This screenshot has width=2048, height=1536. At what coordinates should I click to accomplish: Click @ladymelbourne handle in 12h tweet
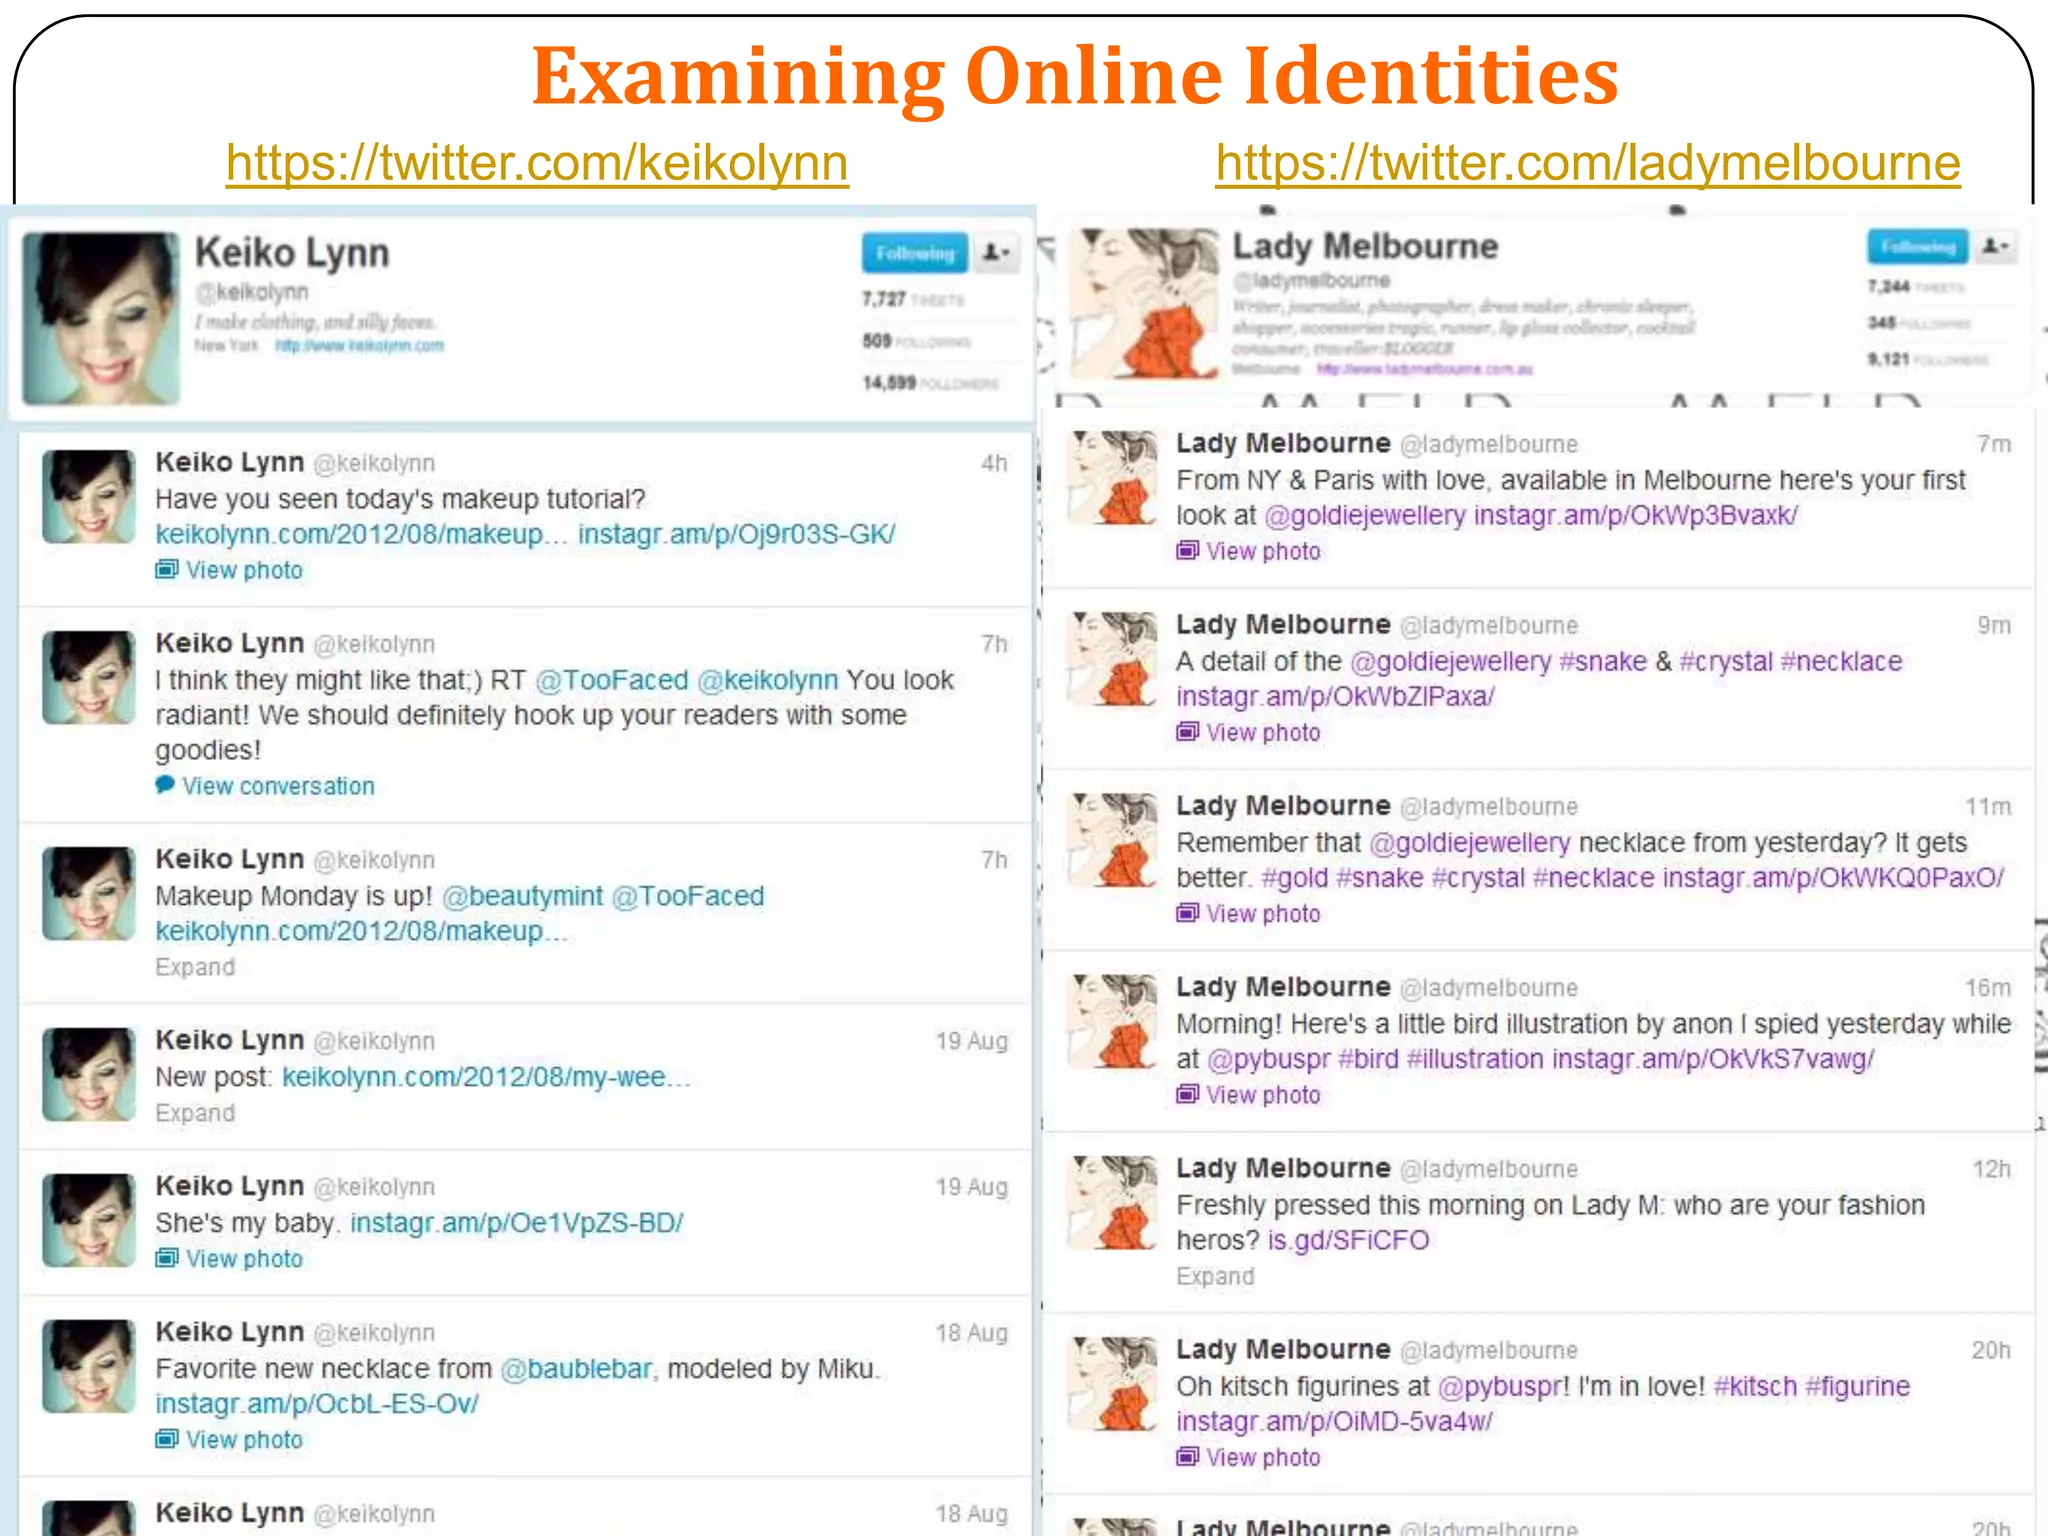1488,1169
